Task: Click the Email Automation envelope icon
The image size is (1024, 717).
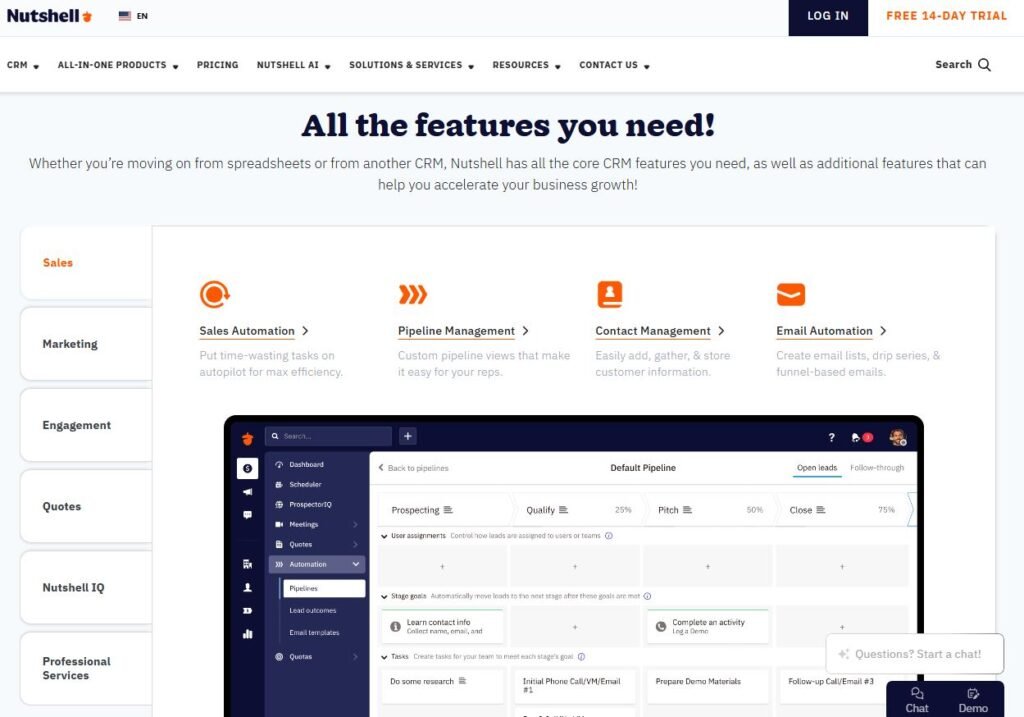Action: pyautogui.click(x=790, y=294)
